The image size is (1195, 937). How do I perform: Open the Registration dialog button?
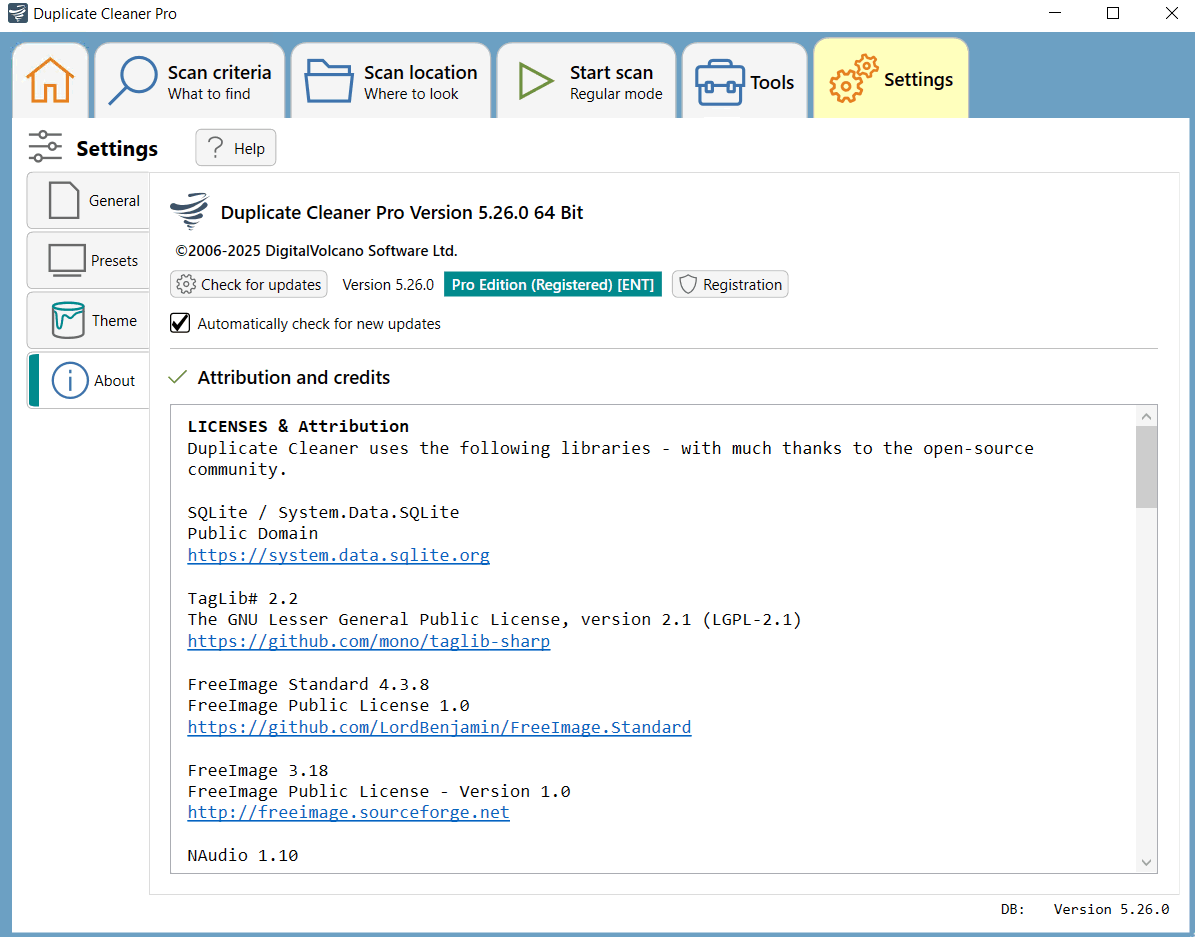[730, 284]
